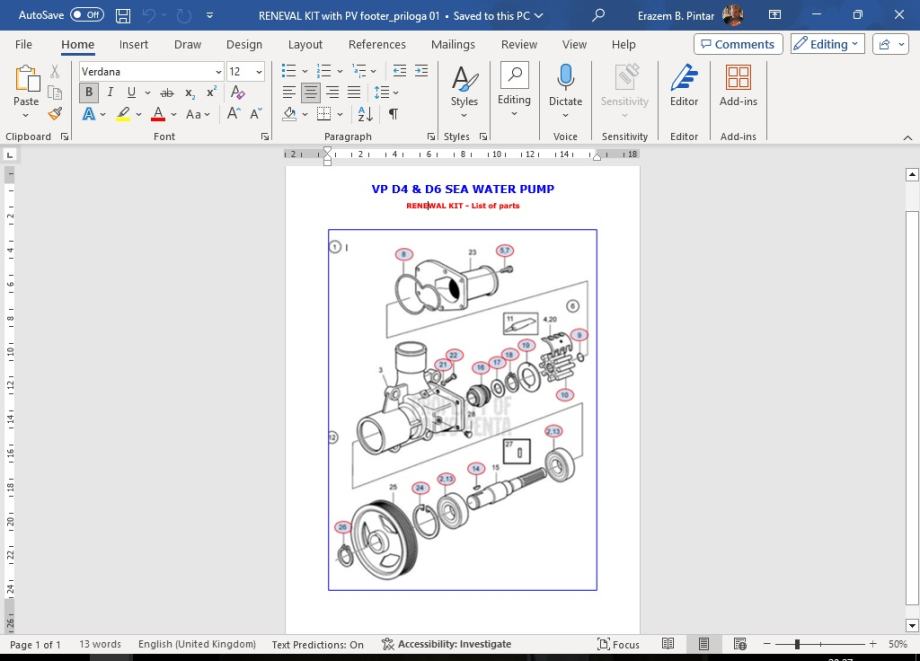Click the Comments button
Image resolution: width=920 pixels, height=661 pixels.
(737, 44)
